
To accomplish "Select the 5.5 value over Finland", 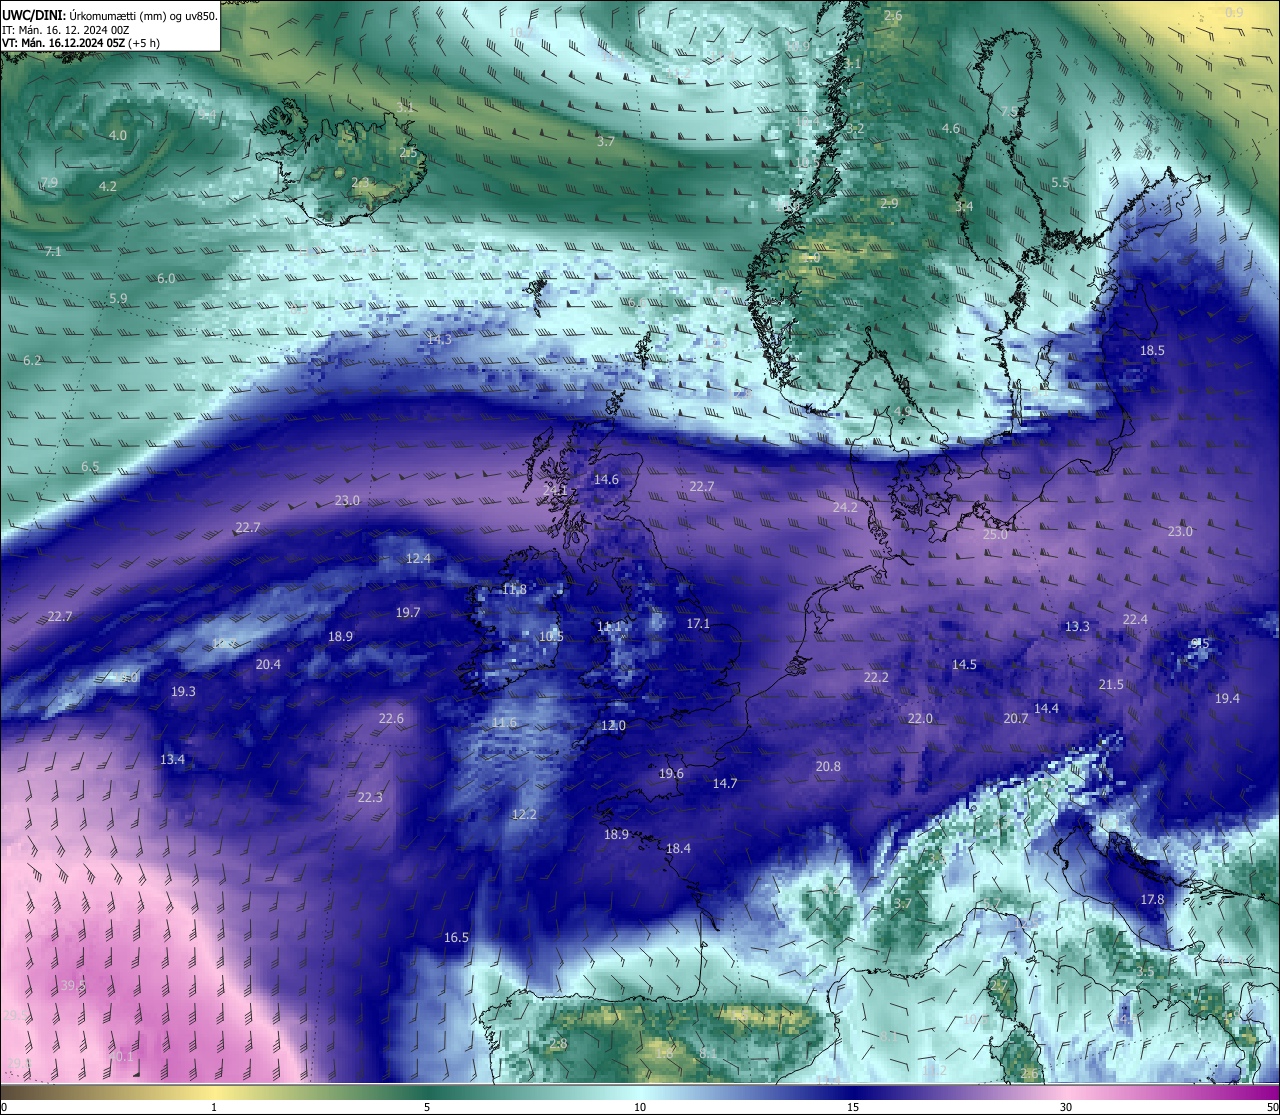I will [x=1060, y=183].
